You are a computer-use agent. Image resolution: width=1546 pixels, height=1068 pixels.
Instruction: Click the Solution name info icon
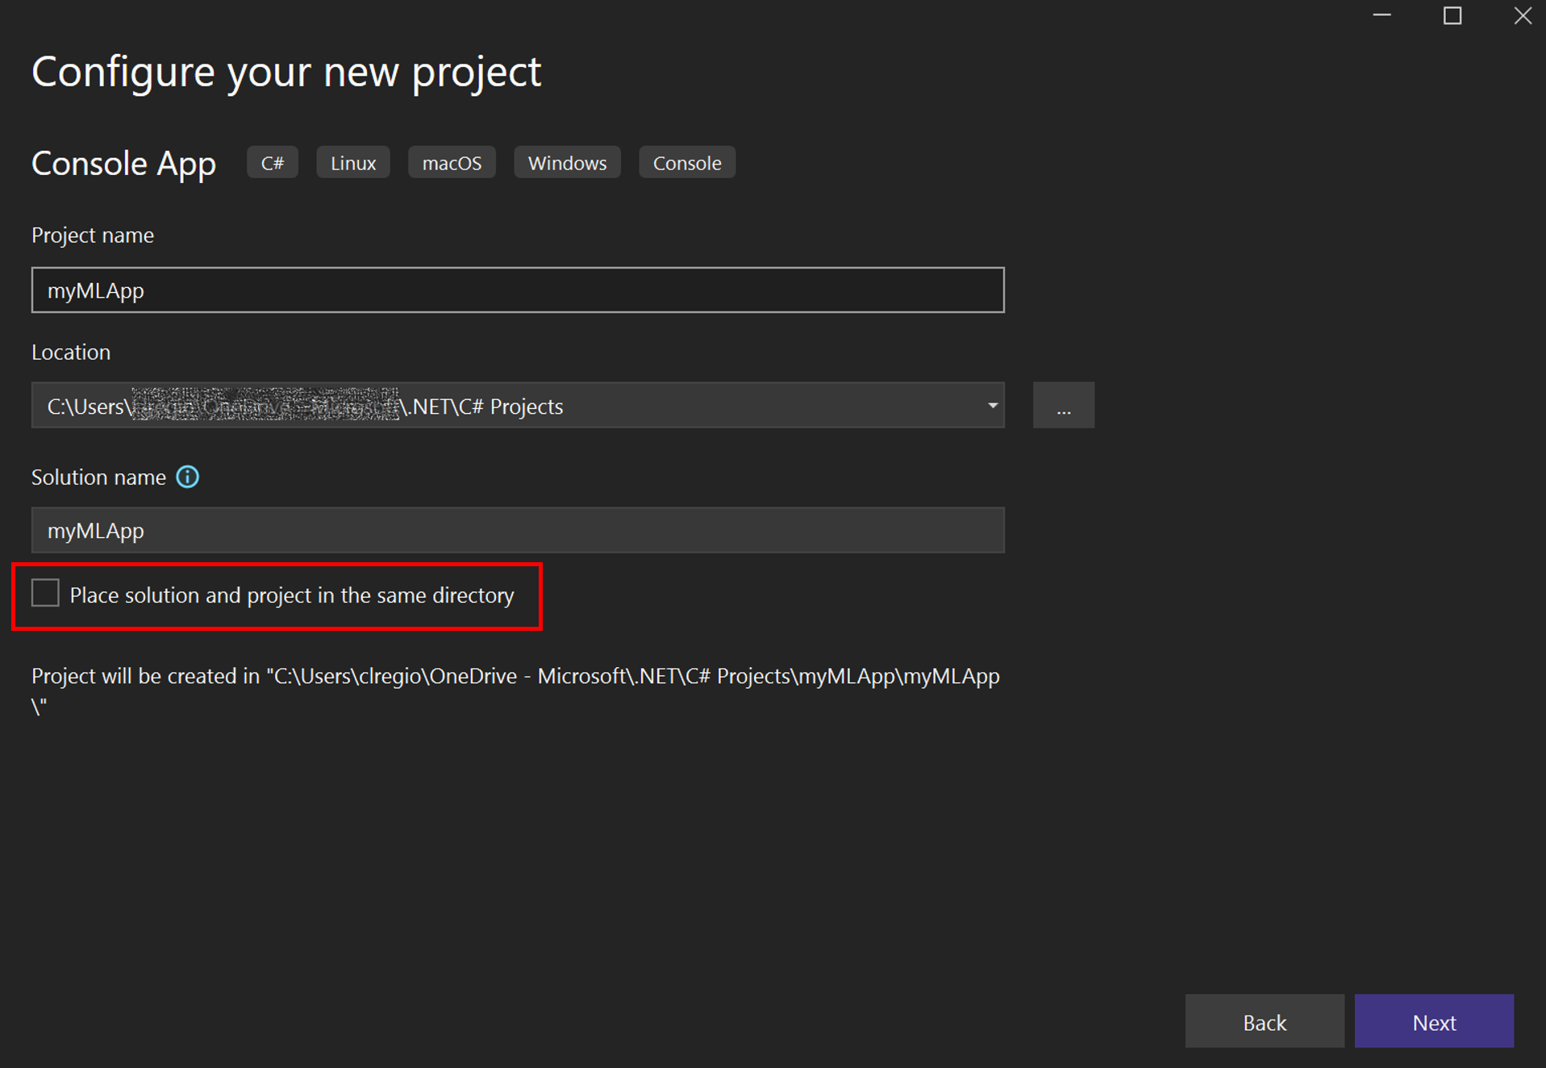[187, 477]
